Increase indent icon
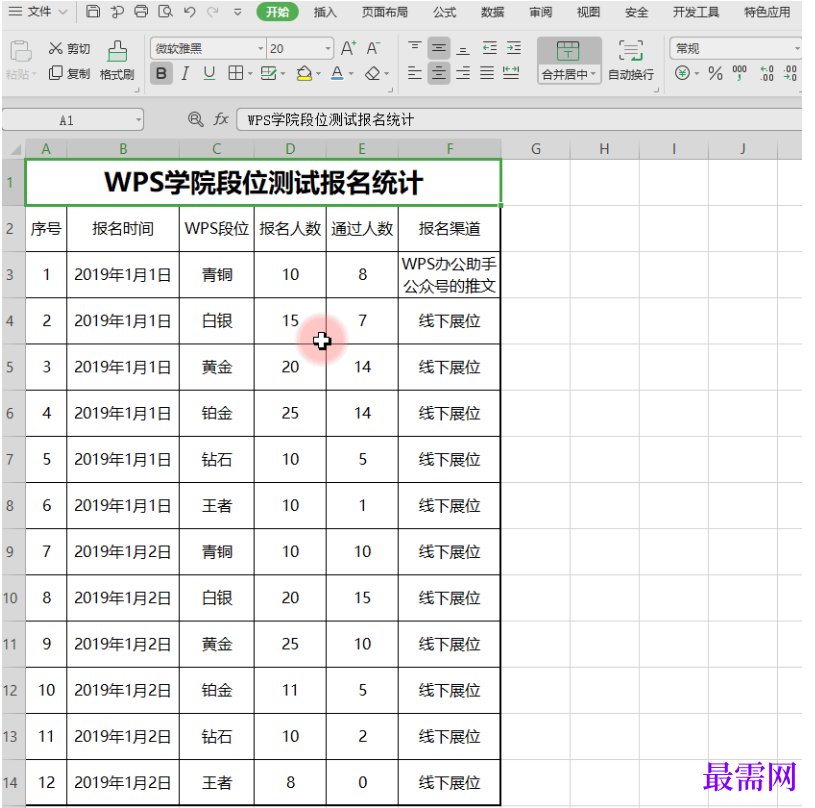Image resolution: width=815 pixels, height=808 pixels. 514,48
